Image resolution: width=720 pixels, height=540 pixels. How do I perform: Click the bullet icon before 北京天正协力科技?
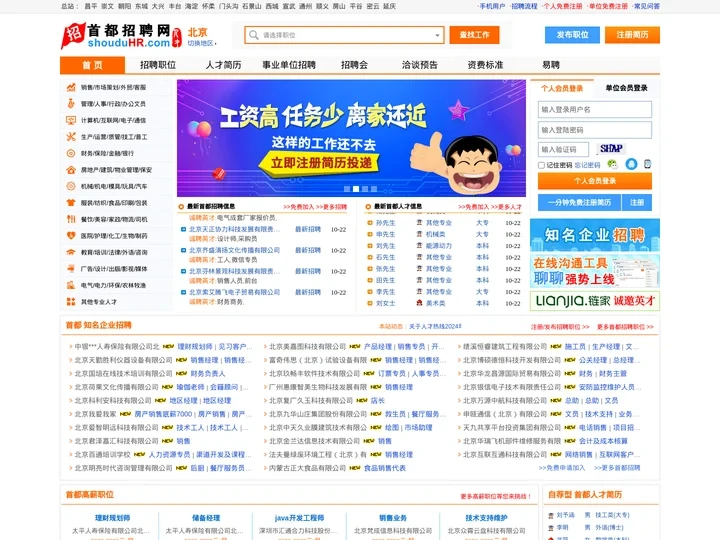[183, 229]
